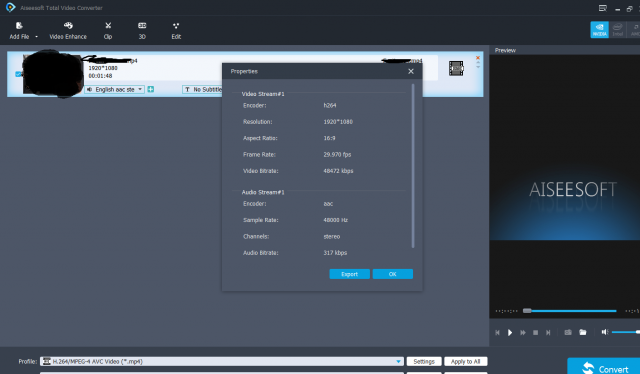Minimize the Aiseesoft window
Screen dimensions: 640x374
click(617, 9)
